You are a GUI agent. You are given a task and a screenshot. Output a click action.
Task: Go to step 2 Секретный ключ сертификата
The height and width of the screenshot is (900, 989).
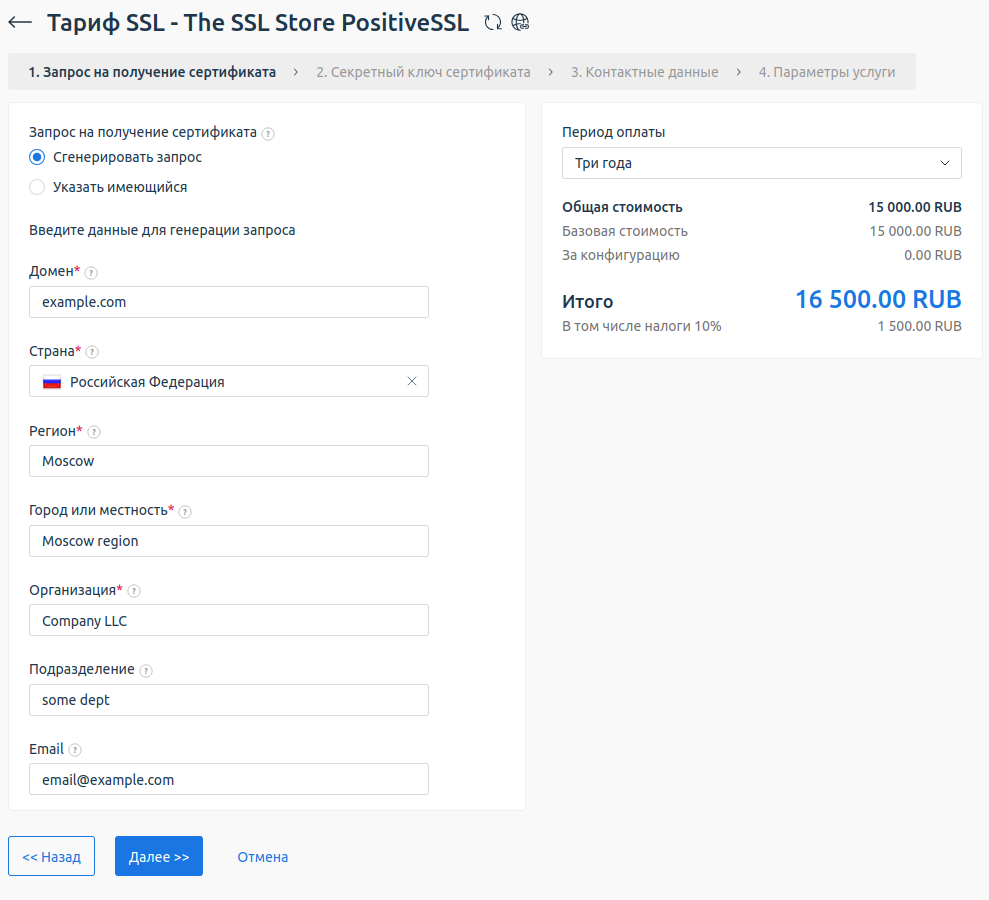pyautogui.click(x=423, y=72)
